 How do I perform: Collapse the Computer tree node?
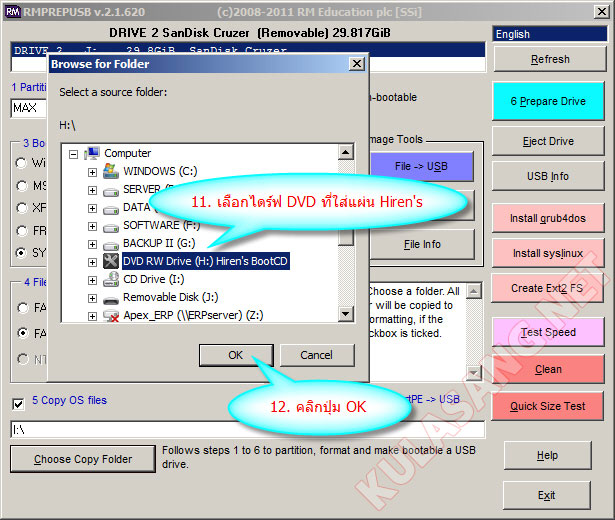pos(73,154)
